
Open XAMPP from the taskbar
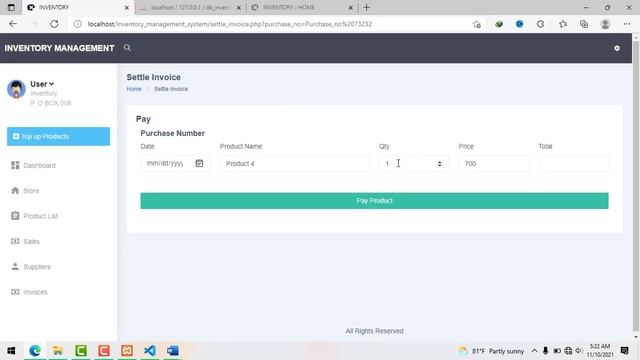pos(127,351)
